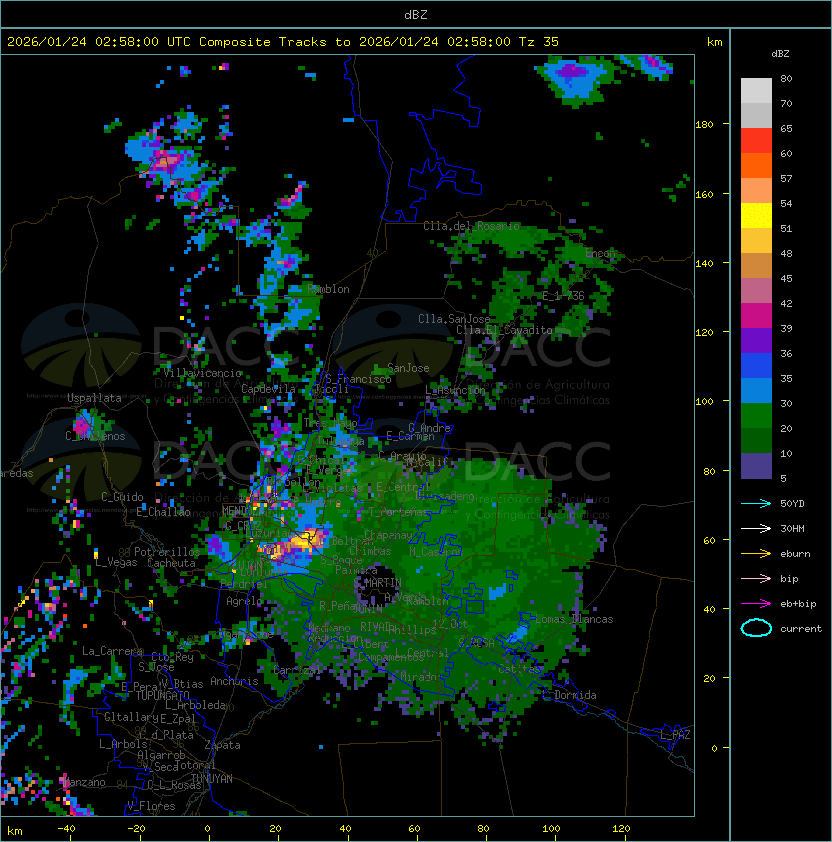The height and width of the screenshot is (842, 832).
Task: Select the purple 36–39 dBZ swatch
Action: 756,340
